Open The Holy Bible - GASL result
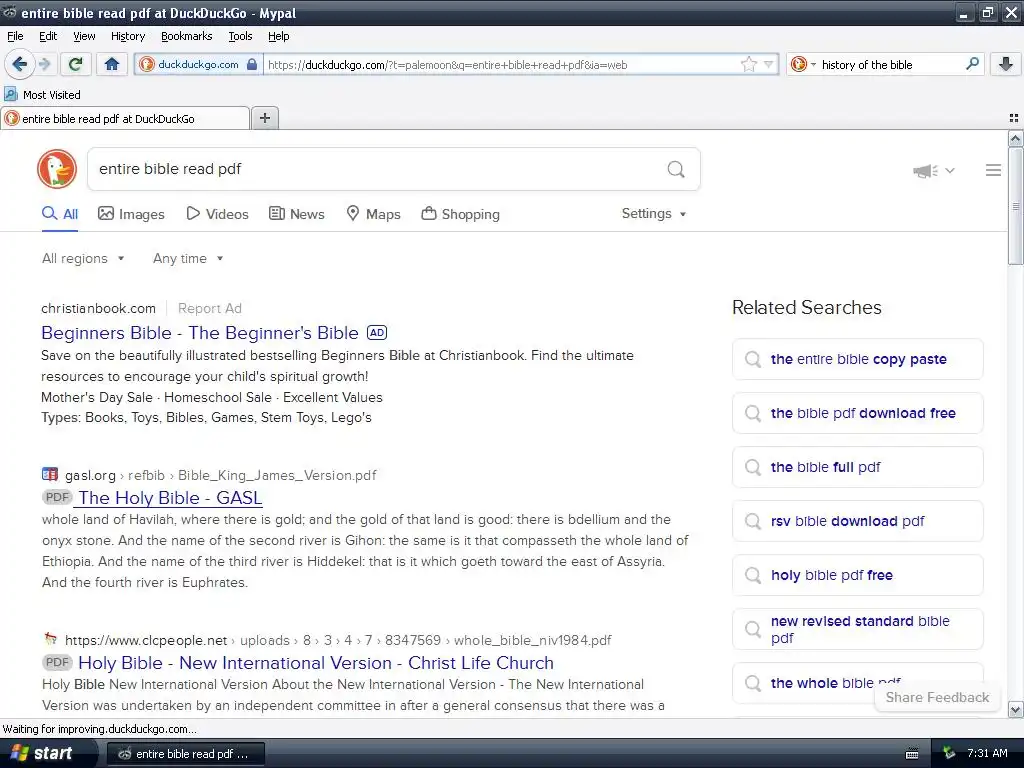This screenshot has height=768, width=1024. pyautogui.click(x=170, y=498)
